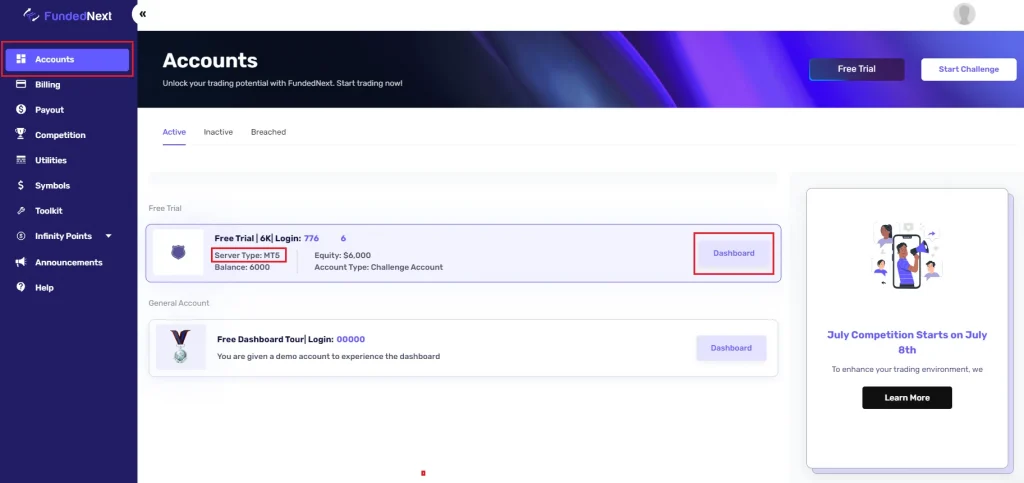Click the 'General Account' section label
This screenshot has height=483, width=1024.
[178, 303]
